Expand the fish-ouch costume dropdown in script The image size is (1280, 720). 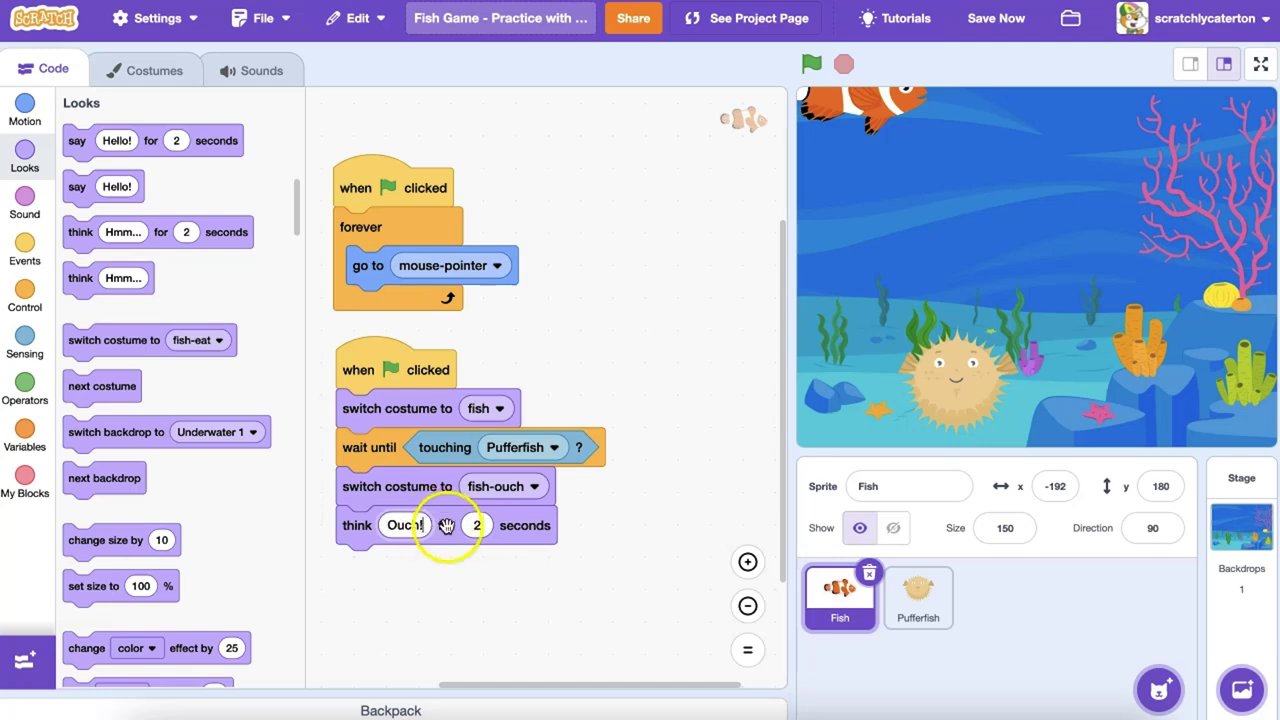point(534,487)
